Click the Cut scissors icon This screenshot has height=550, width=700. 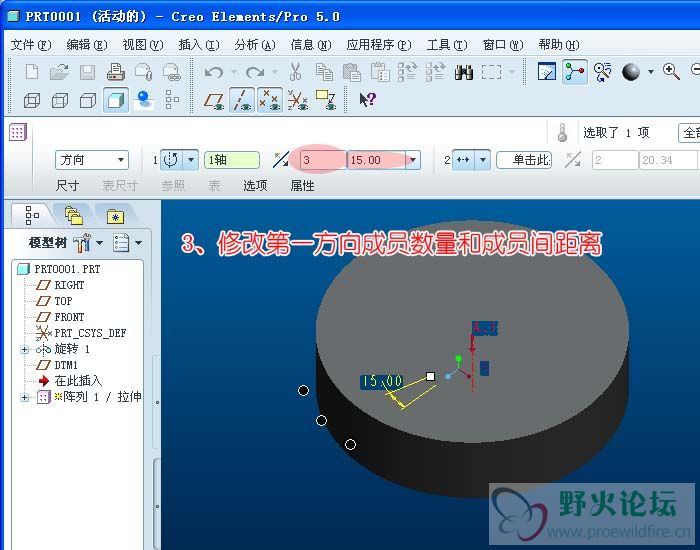(295, 72)
